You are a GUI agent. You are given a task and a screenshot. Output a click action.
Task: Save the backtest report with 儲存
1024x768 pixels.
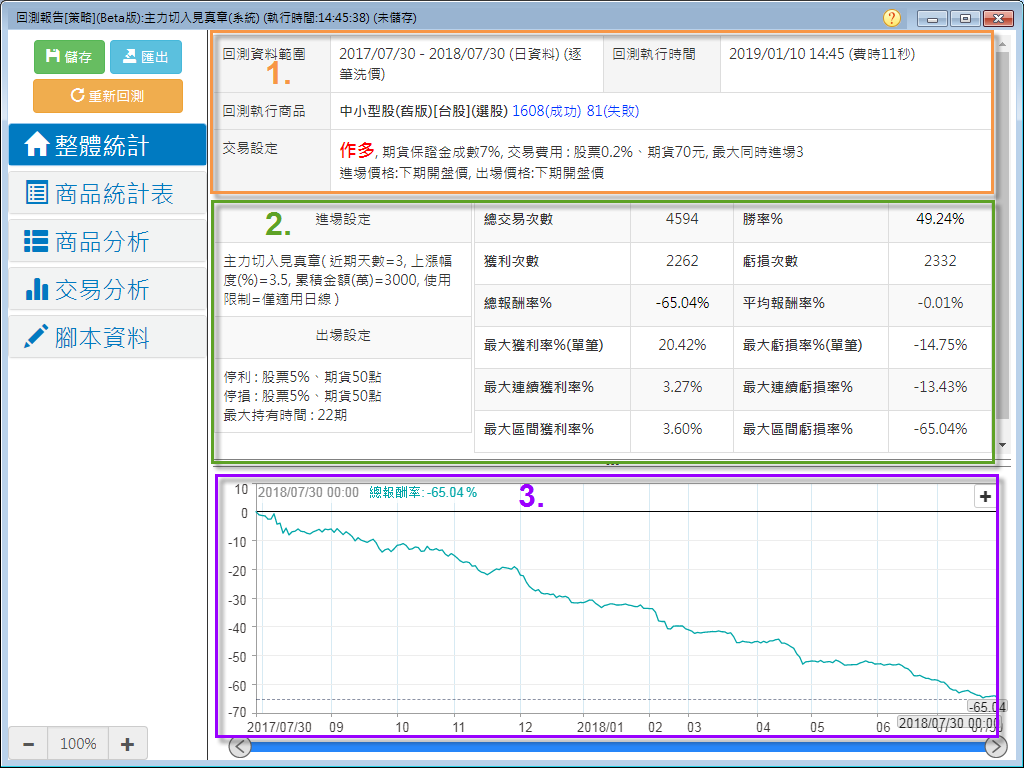tap(69, 57)
